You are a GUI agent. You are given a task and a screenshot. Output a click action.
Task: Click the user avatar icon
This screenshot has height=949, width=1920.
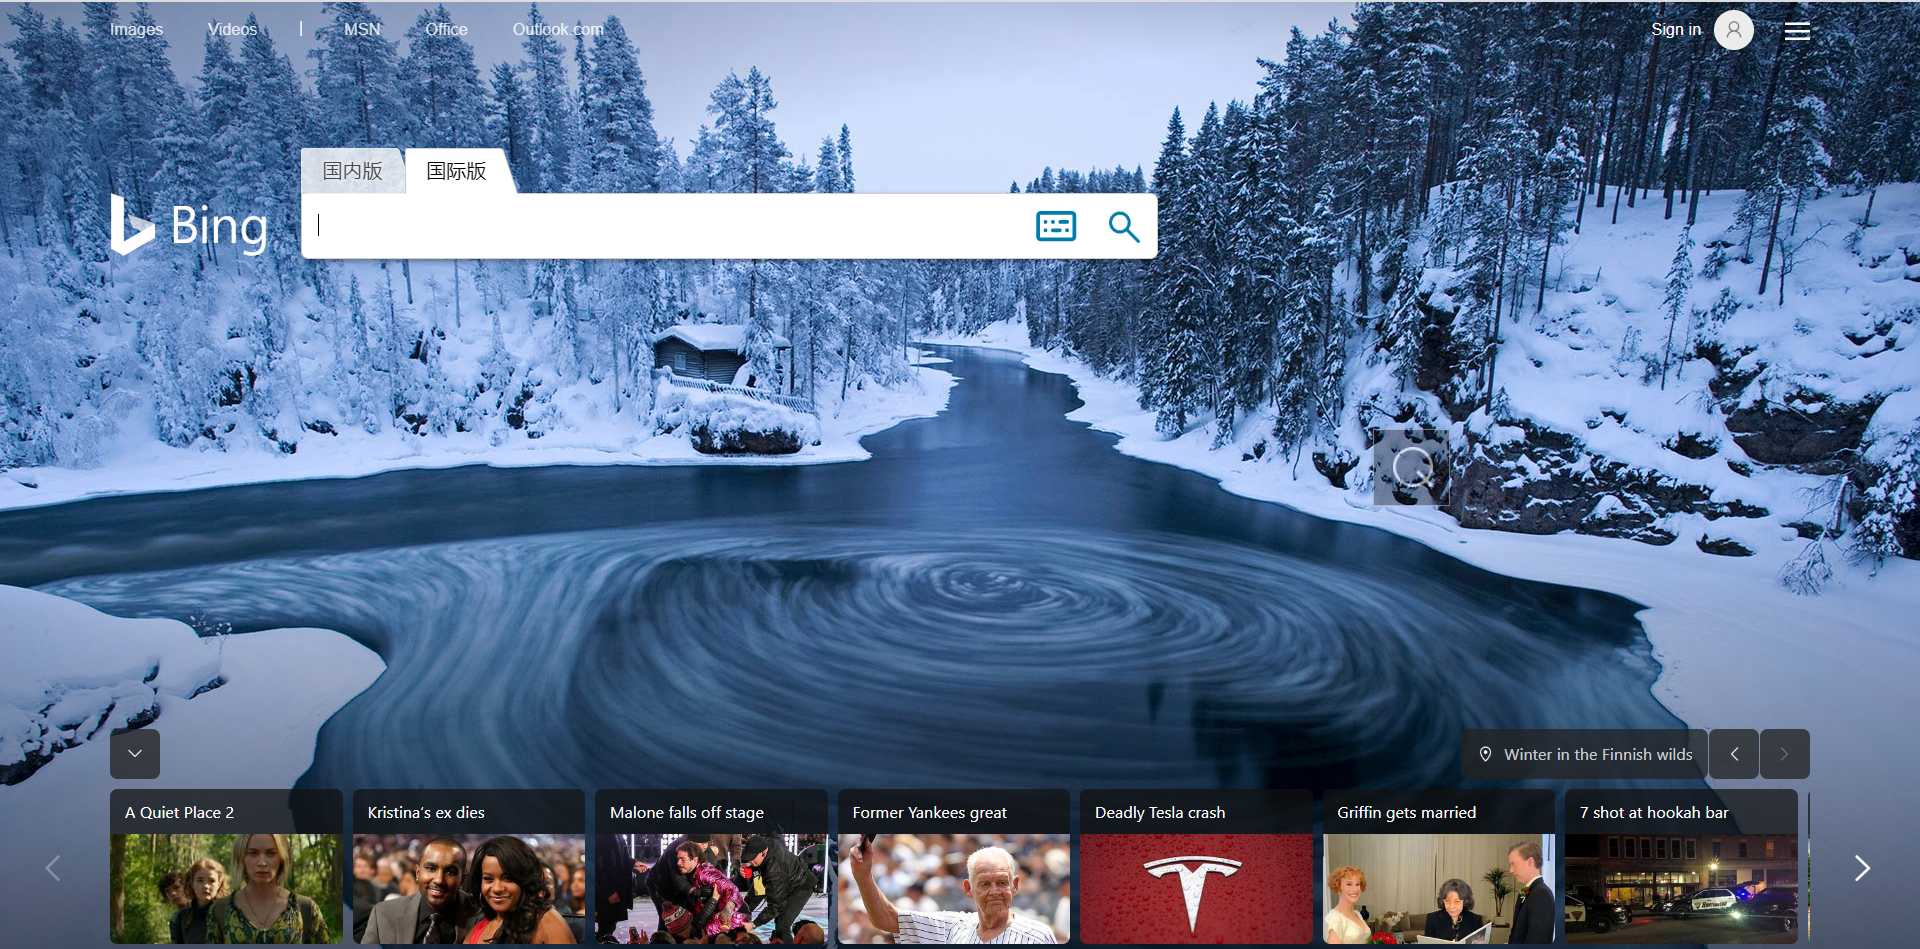coord(1734,30)
